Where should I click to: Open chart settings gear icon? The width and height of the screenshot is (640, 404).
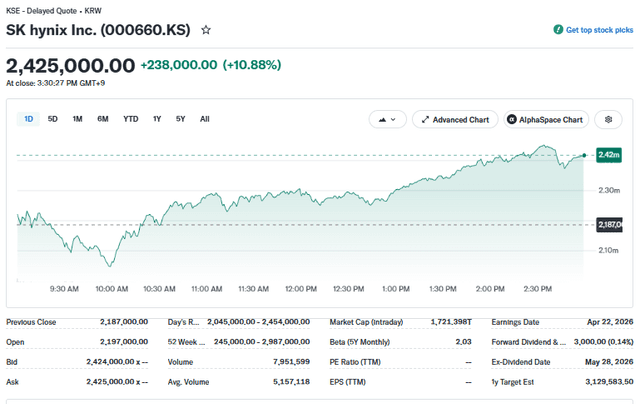tap(608, 120)
